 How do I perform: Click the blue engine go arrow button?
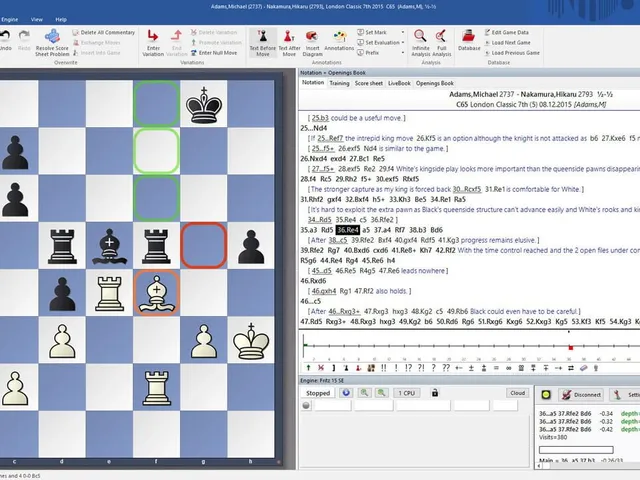(346, 393)
